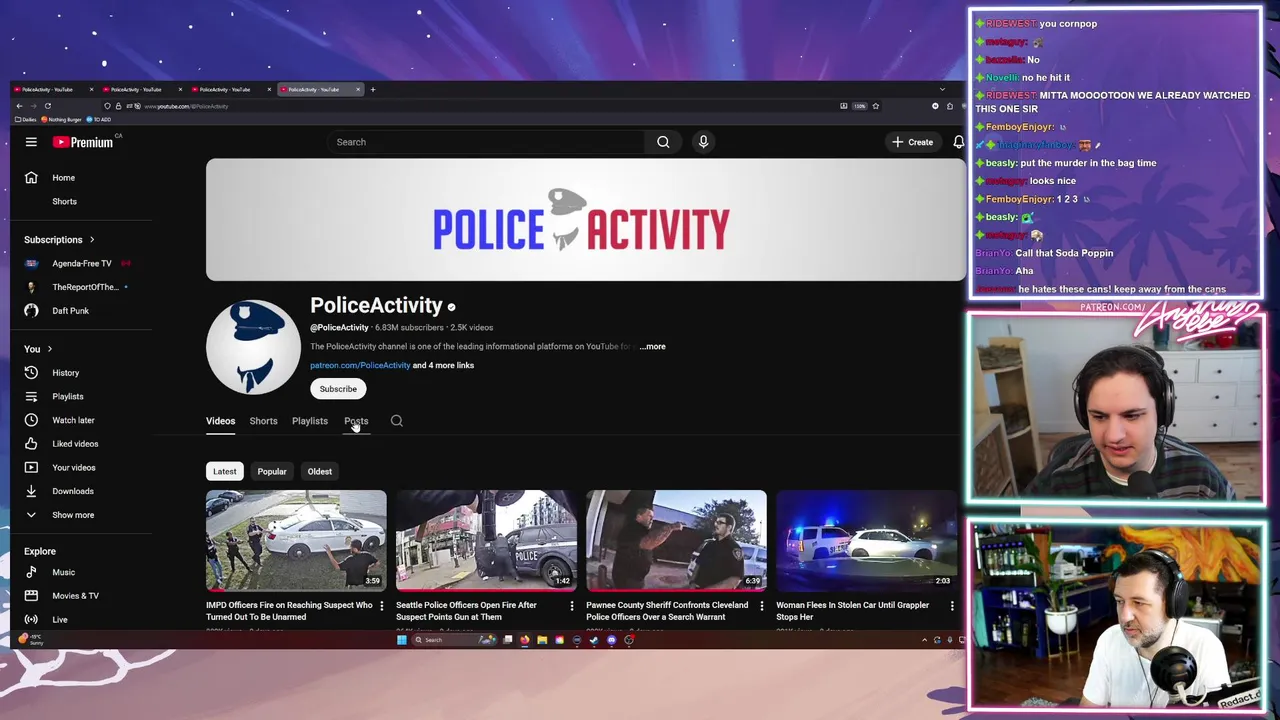1280x720 pixels.
Task: Open Woman Flees In Stolen Car thumbnail
Action: pos(866,540)
